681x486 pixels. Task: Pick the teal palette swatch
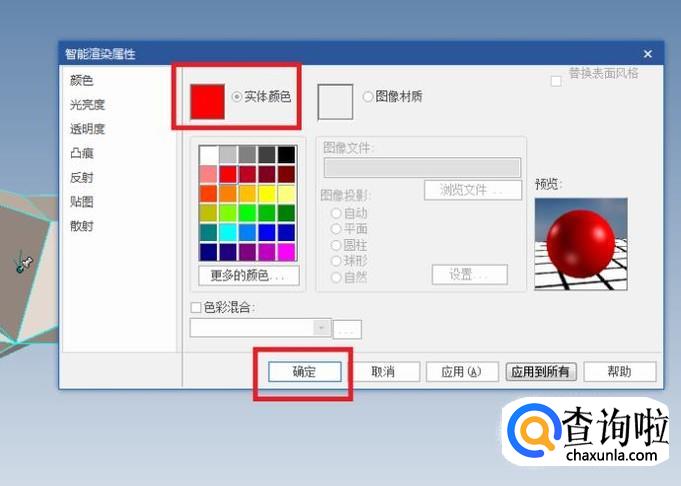pyautogui.click(x=208, y=233)
